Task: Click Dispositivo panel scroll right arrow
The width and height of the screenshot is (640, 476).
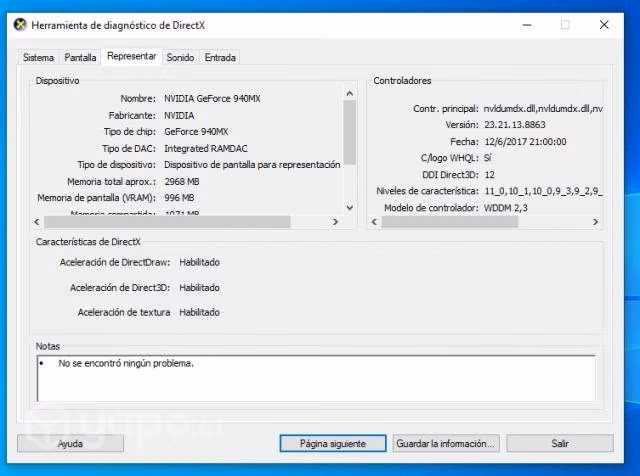Action: tap(335, 222)
